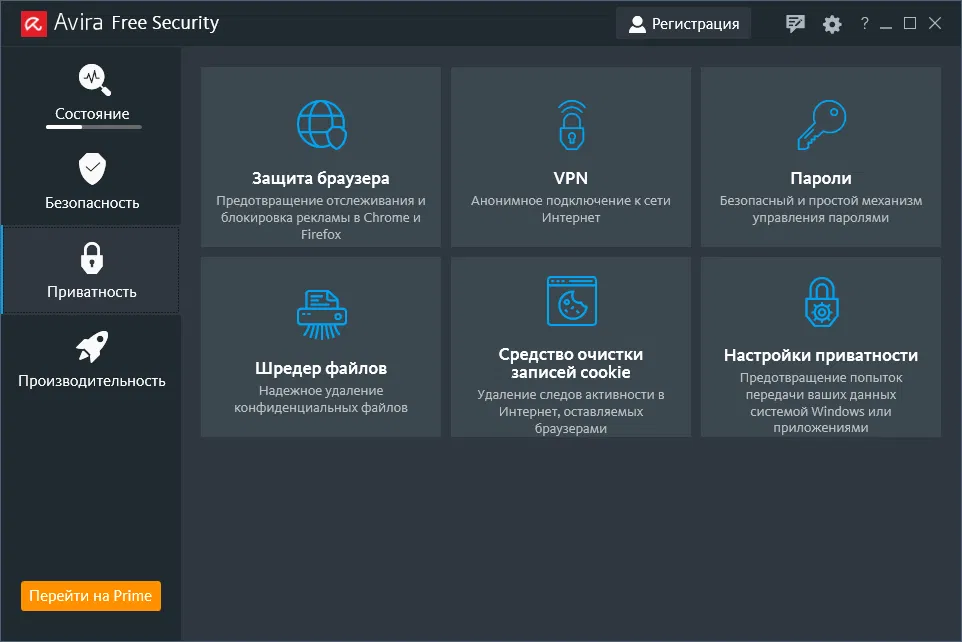This screenshot has width=962, height=642.
Task: Click the Перейти на Prime button
Action: pos(91,596)
